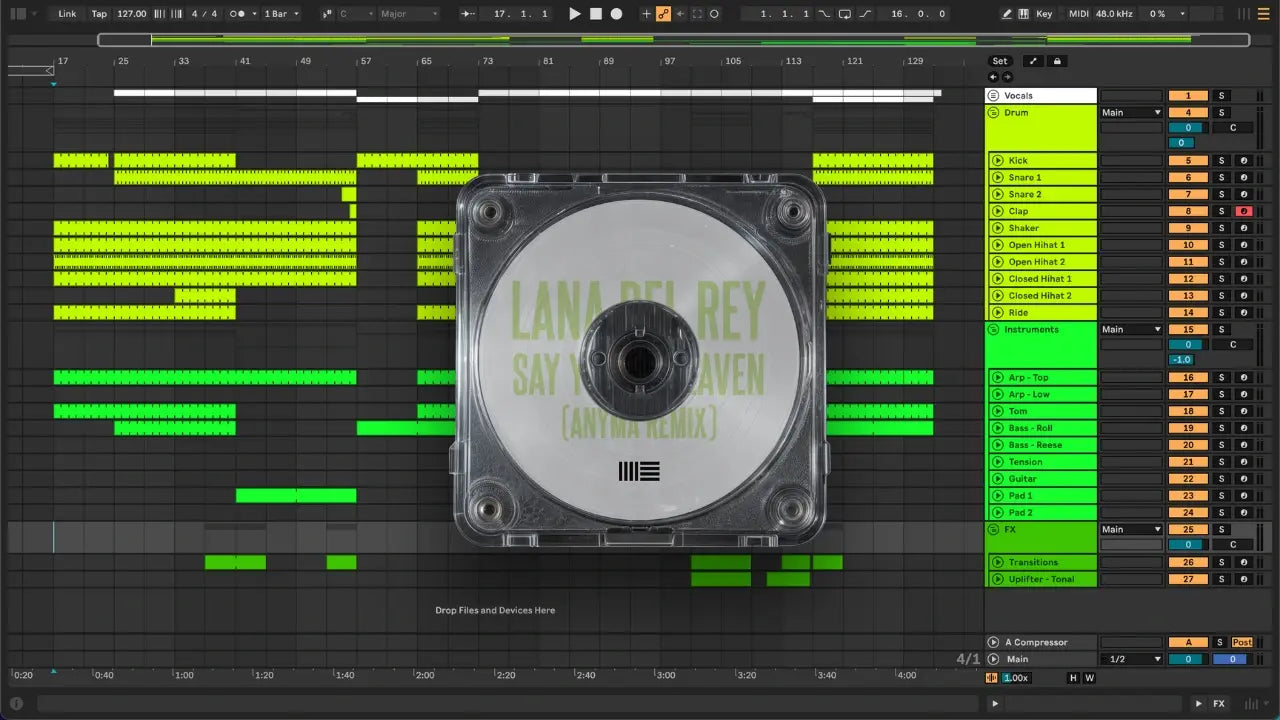Click the Tap tempo button
Image resolution: width=1280 pixels, height=720 pixels.
coord(99,14)
